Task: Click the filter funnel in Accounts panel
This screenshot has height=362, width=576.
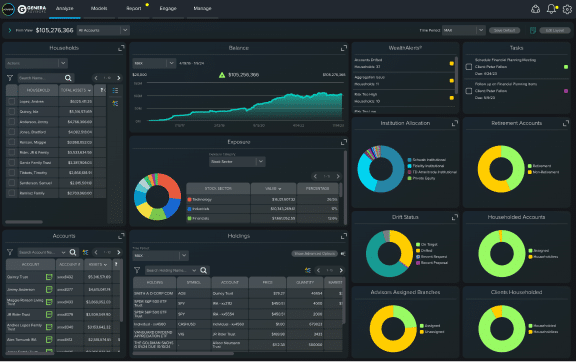Action: (10, 252)
